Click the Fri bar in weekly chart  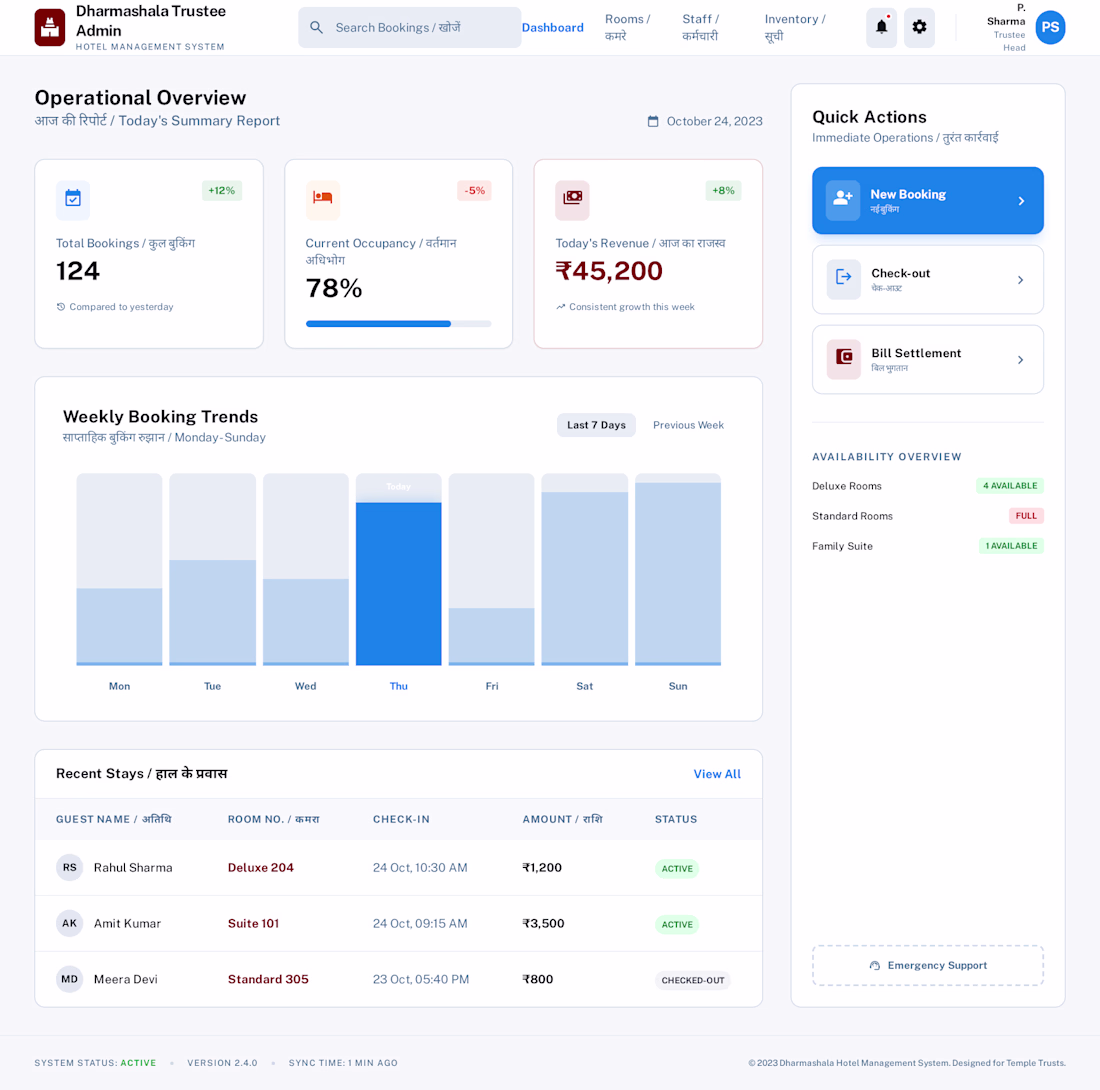(491, 636)
